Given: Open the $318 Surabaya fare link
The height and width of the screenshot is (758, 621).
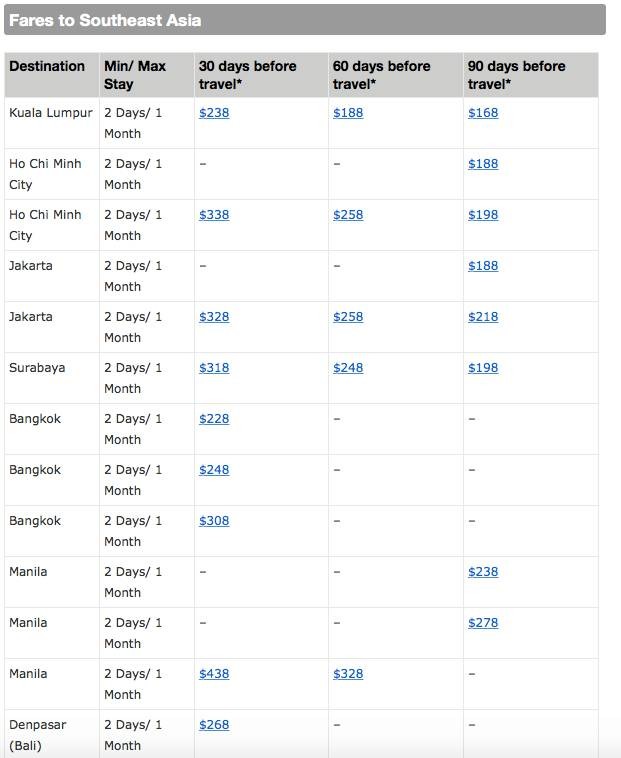Looking at the screenshot, I should click(x=214, y=368).
